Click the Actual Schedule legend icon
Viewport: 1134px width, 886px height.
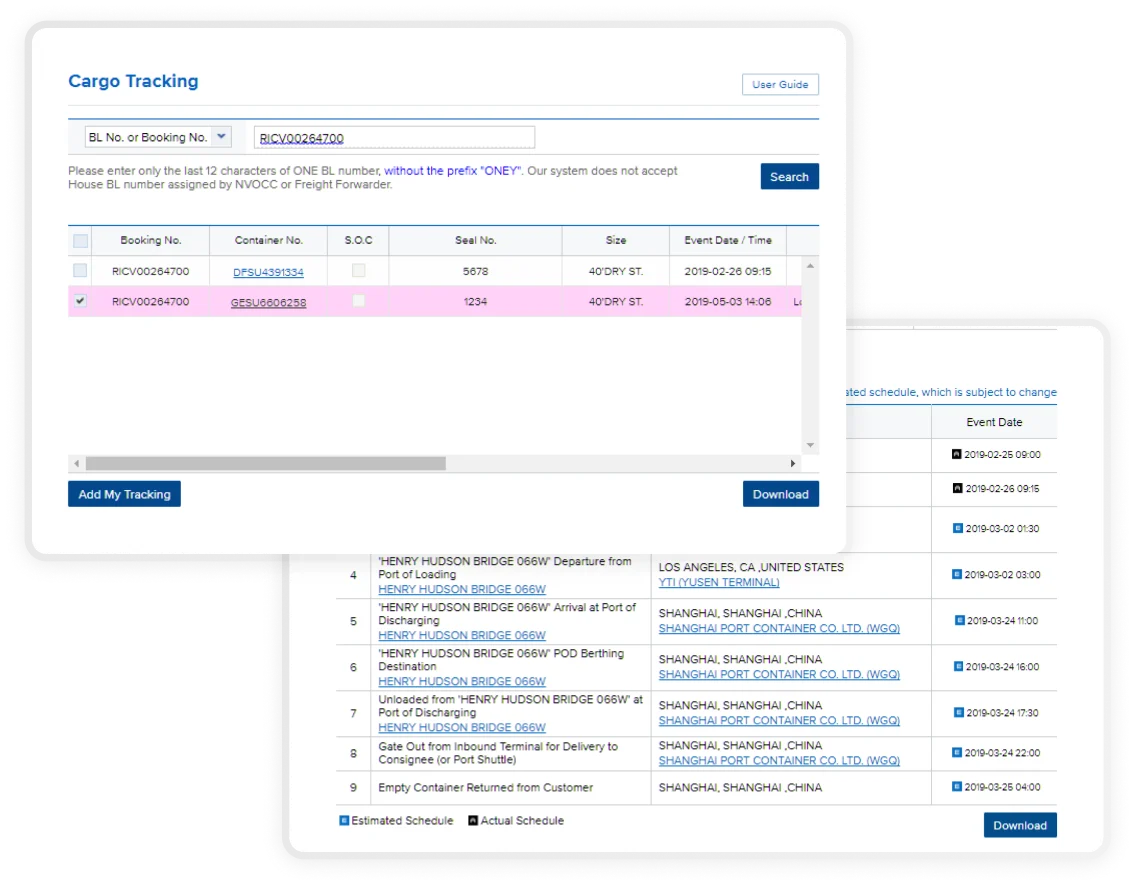click(473, 820)
